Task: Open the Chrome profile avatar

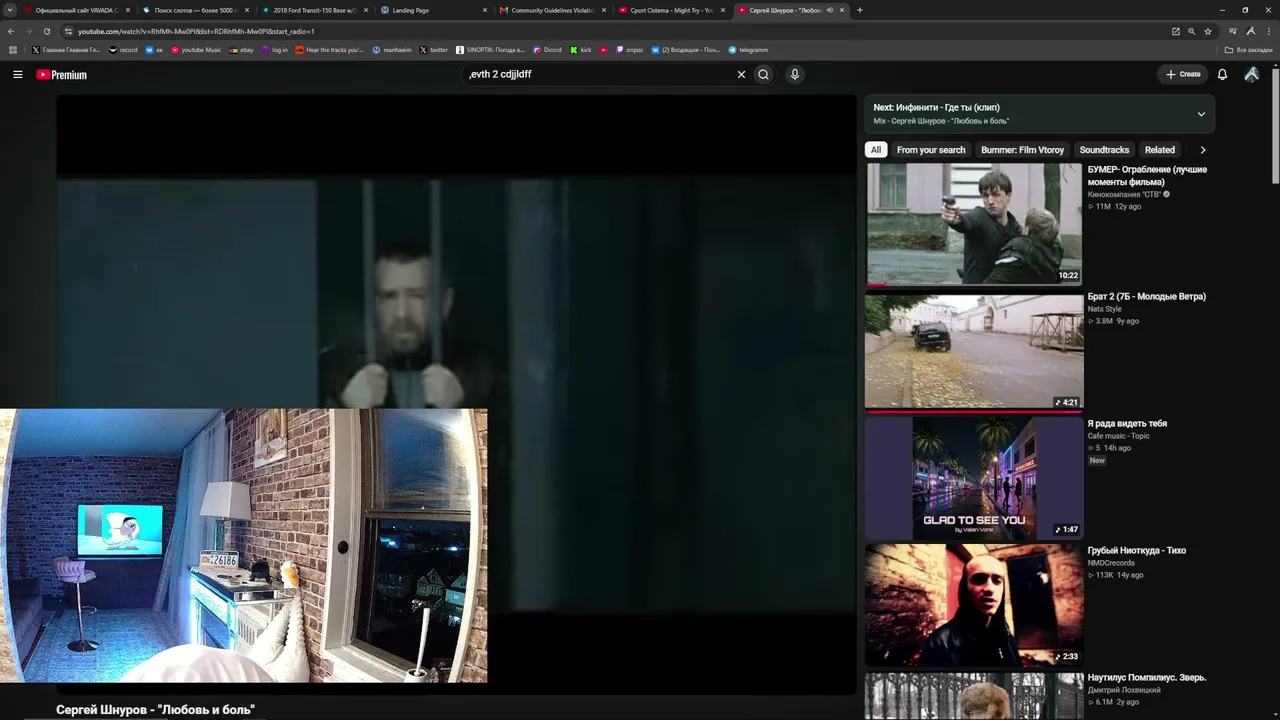Action: pos(1251,31)
